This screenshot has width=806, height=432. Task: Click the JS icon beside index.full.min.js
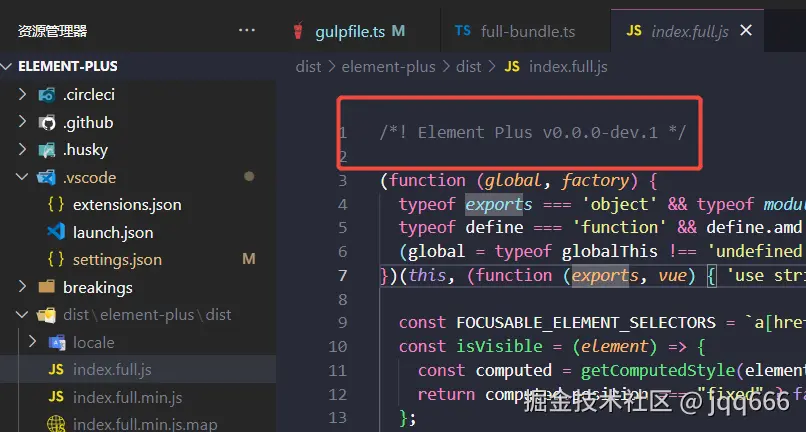click(x=56, y=397)
